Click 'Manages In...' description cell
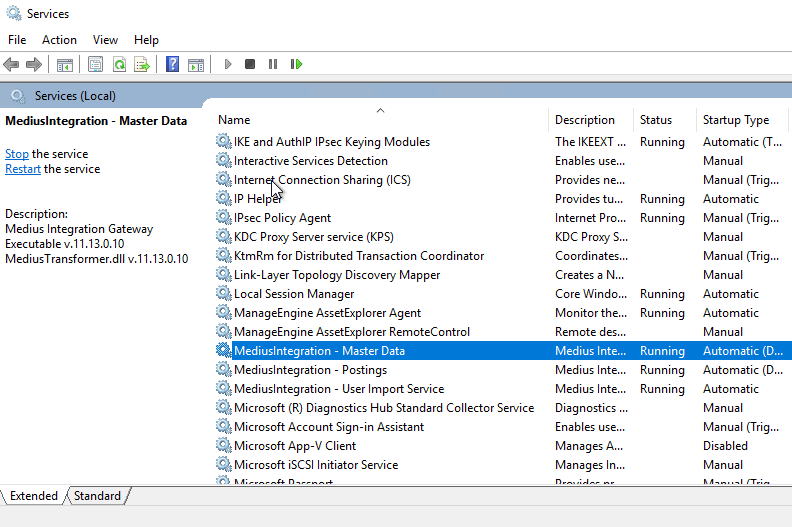 click(589, 464)
